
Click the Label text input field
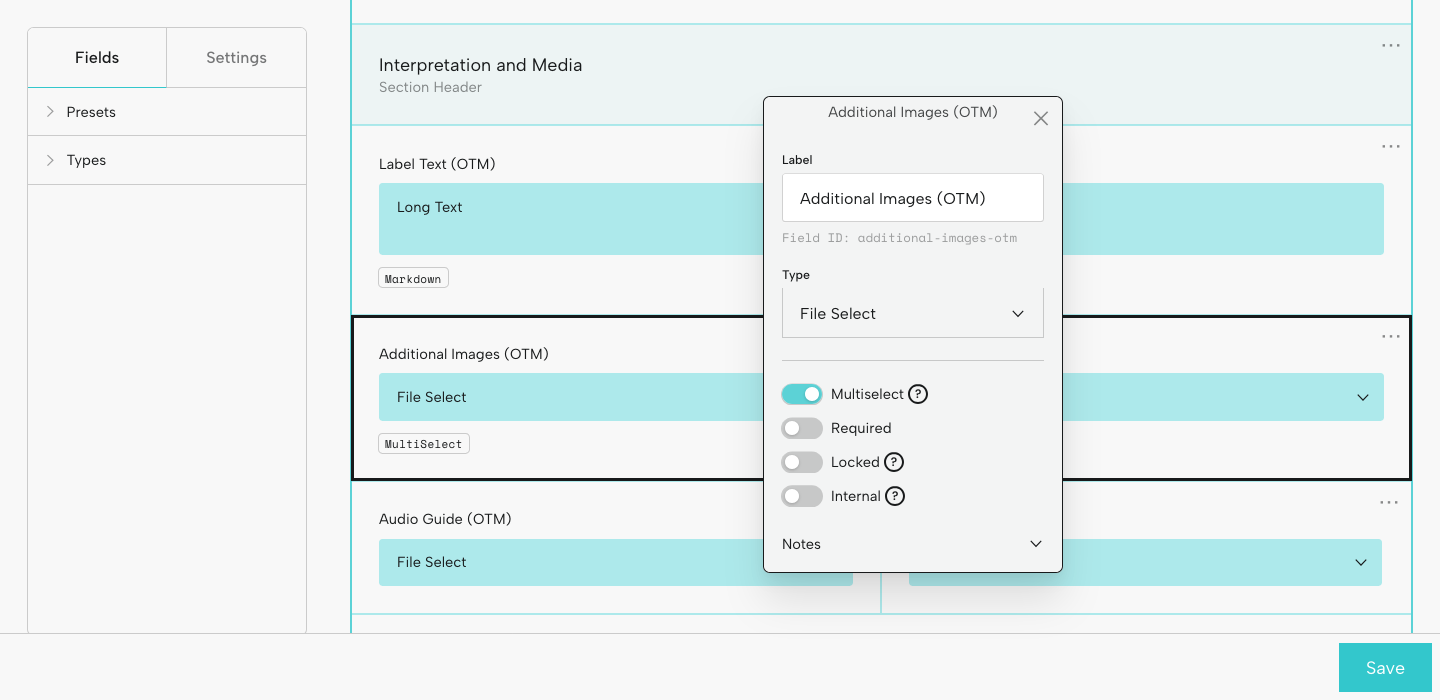pyautogui.click(x=912, y=198)
